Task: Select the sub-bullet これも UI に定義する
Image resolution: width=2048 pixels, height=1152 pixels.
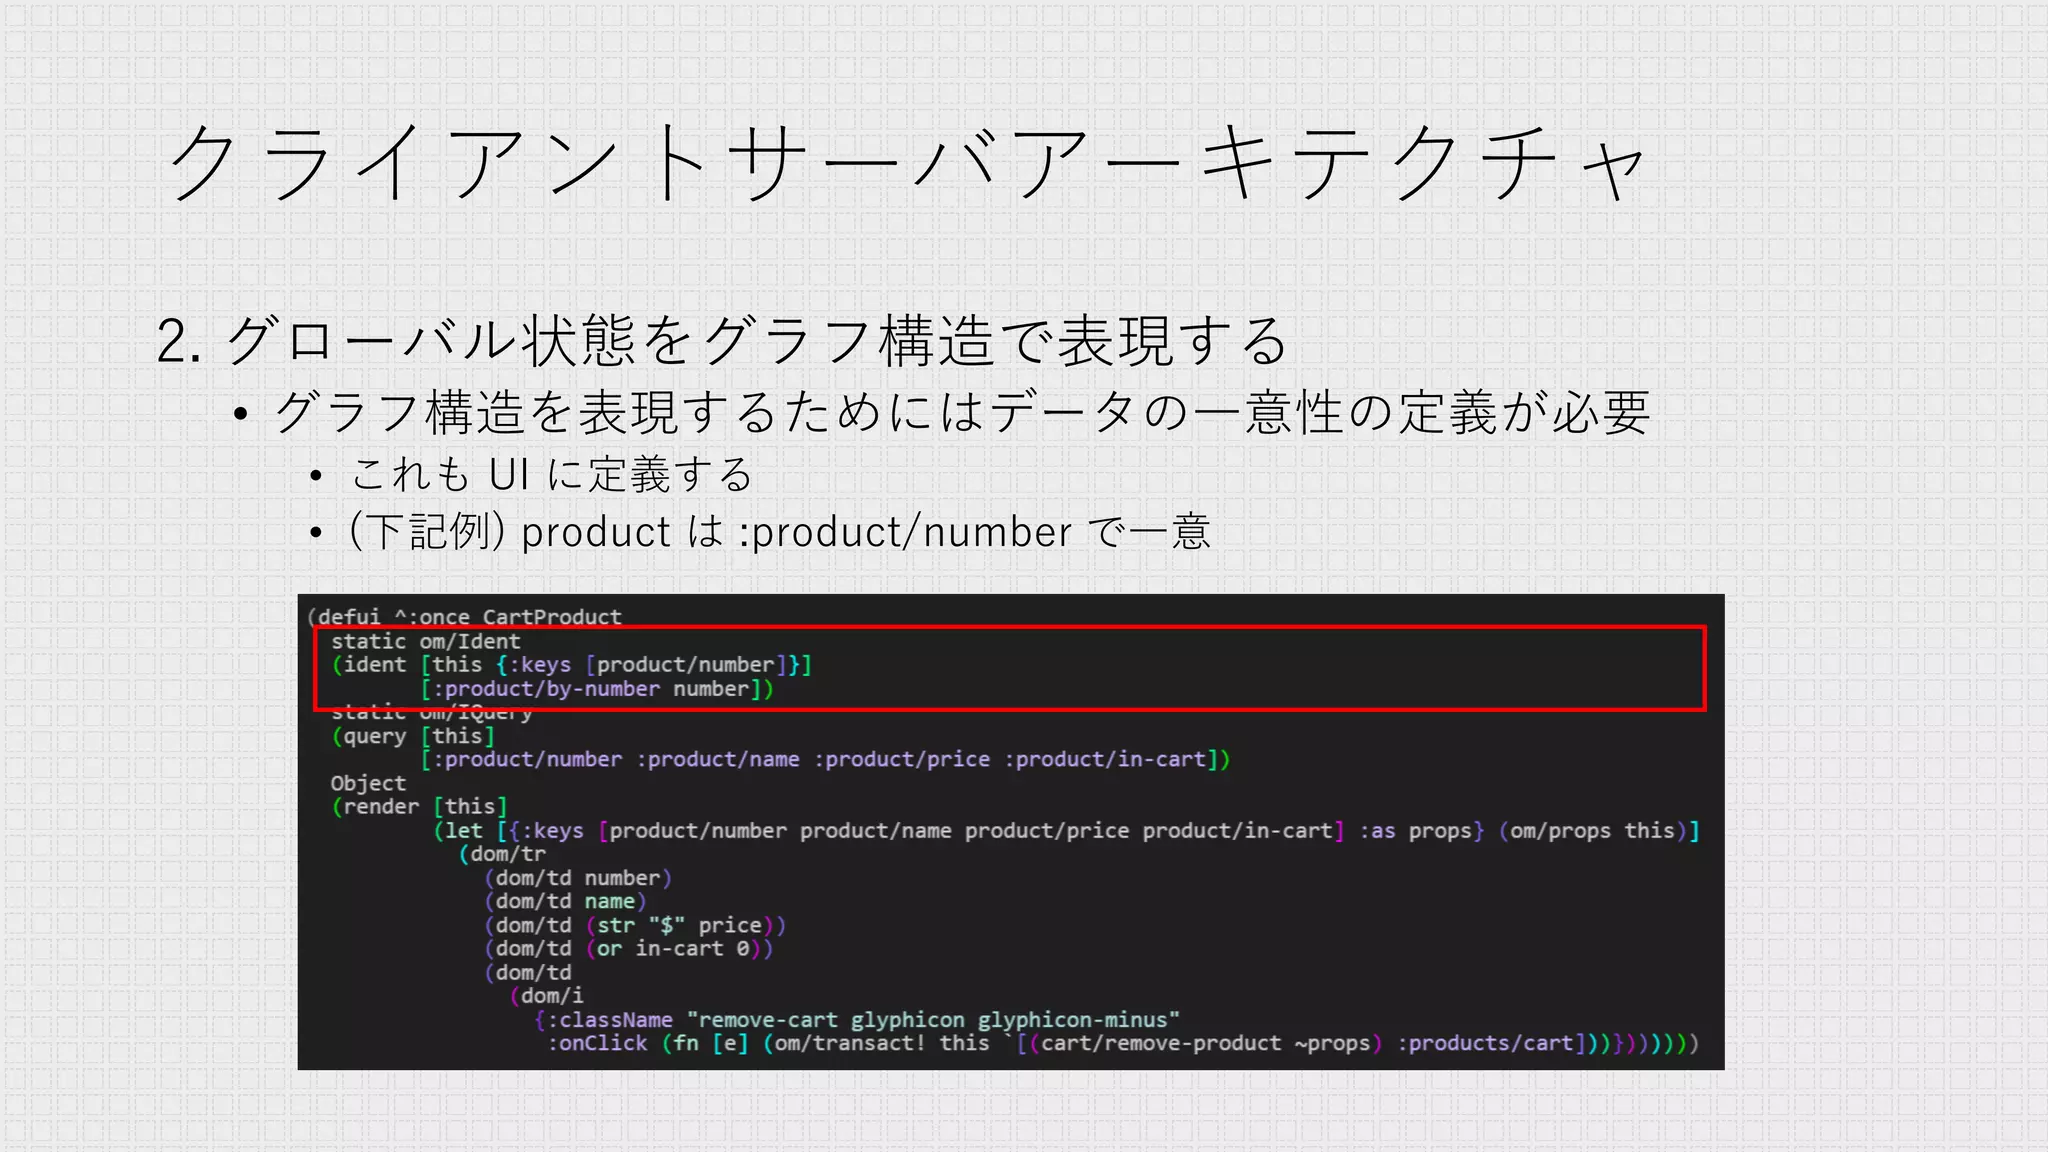Action: [x=551, y=474]
